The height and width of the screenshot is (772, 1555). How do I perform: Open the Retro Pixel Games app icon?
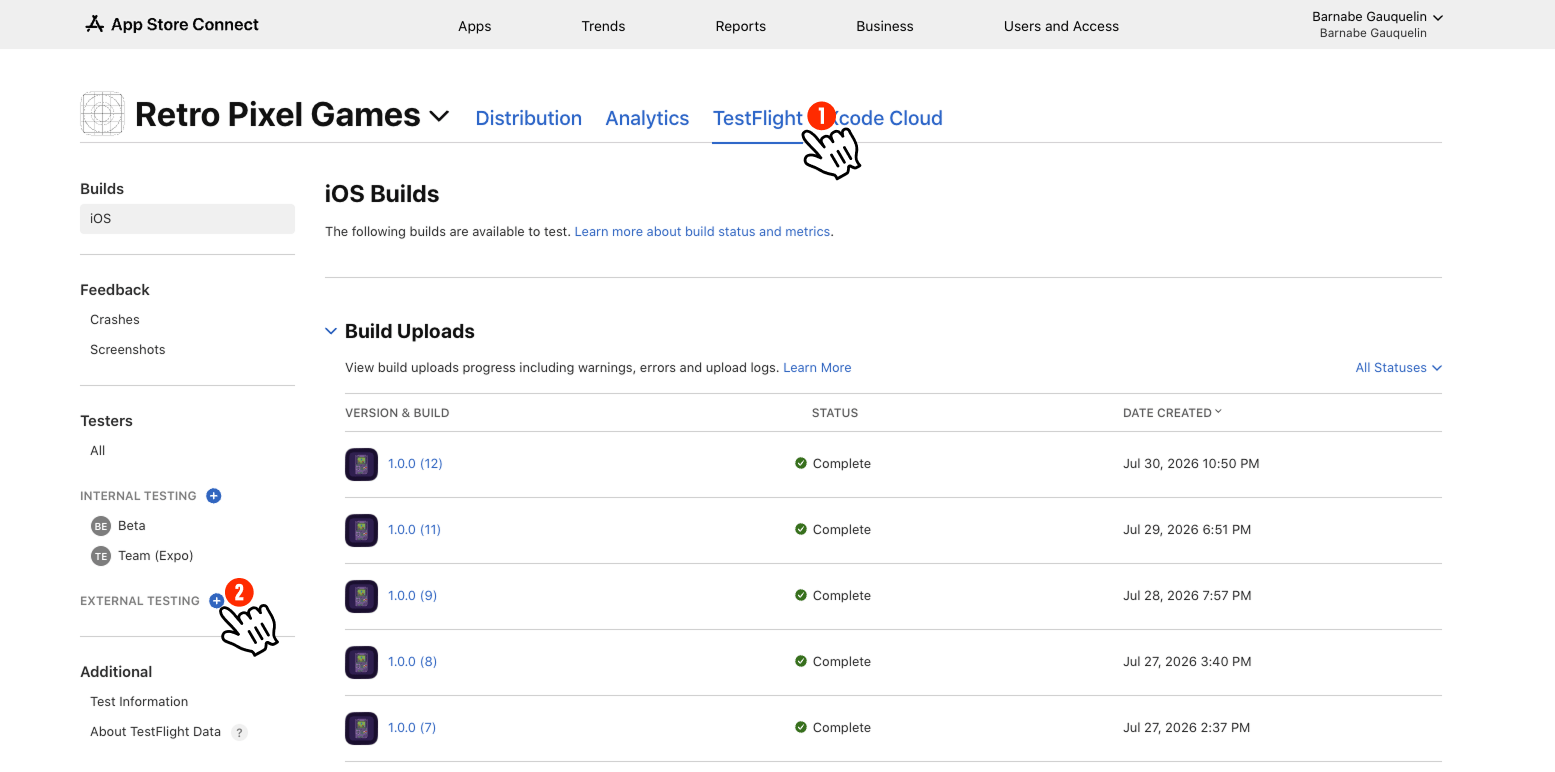[x=102, y=114]
